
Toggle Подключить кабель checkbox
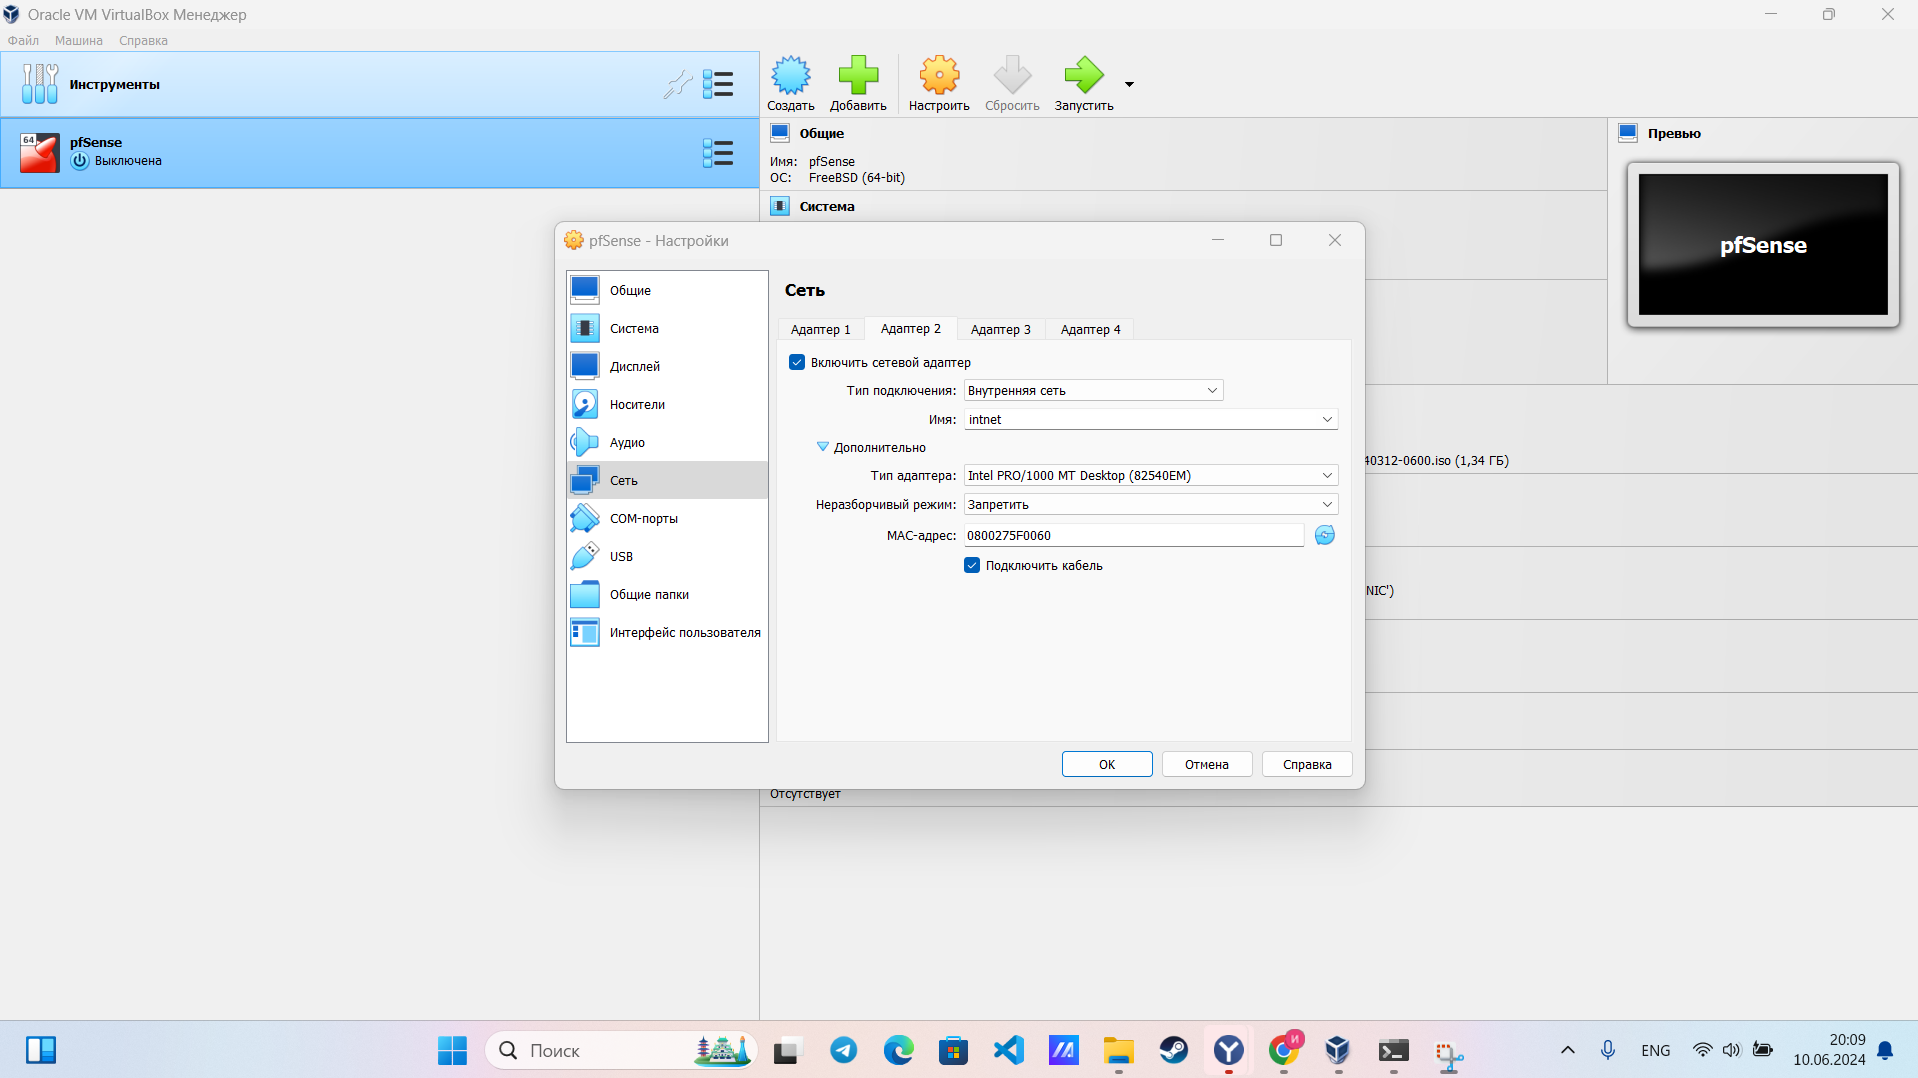(x=972, y=565)
